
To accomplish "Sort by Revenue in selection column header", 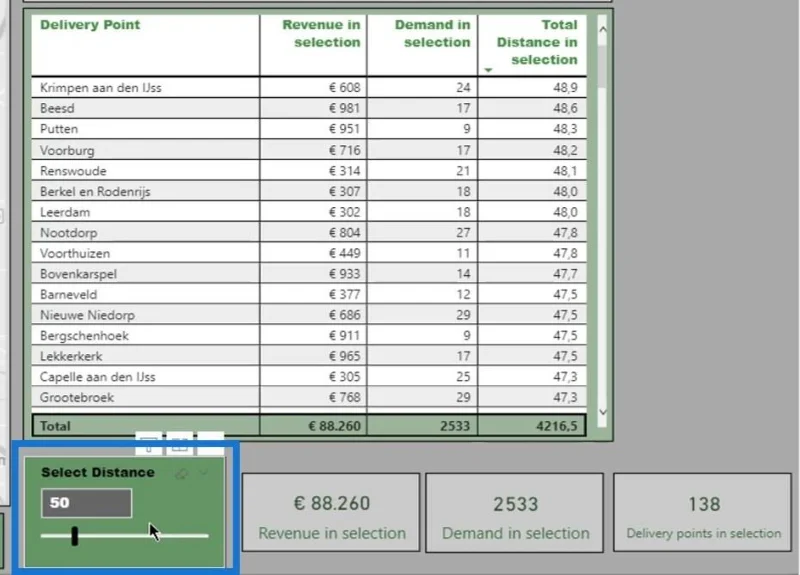I will [321, 34].
